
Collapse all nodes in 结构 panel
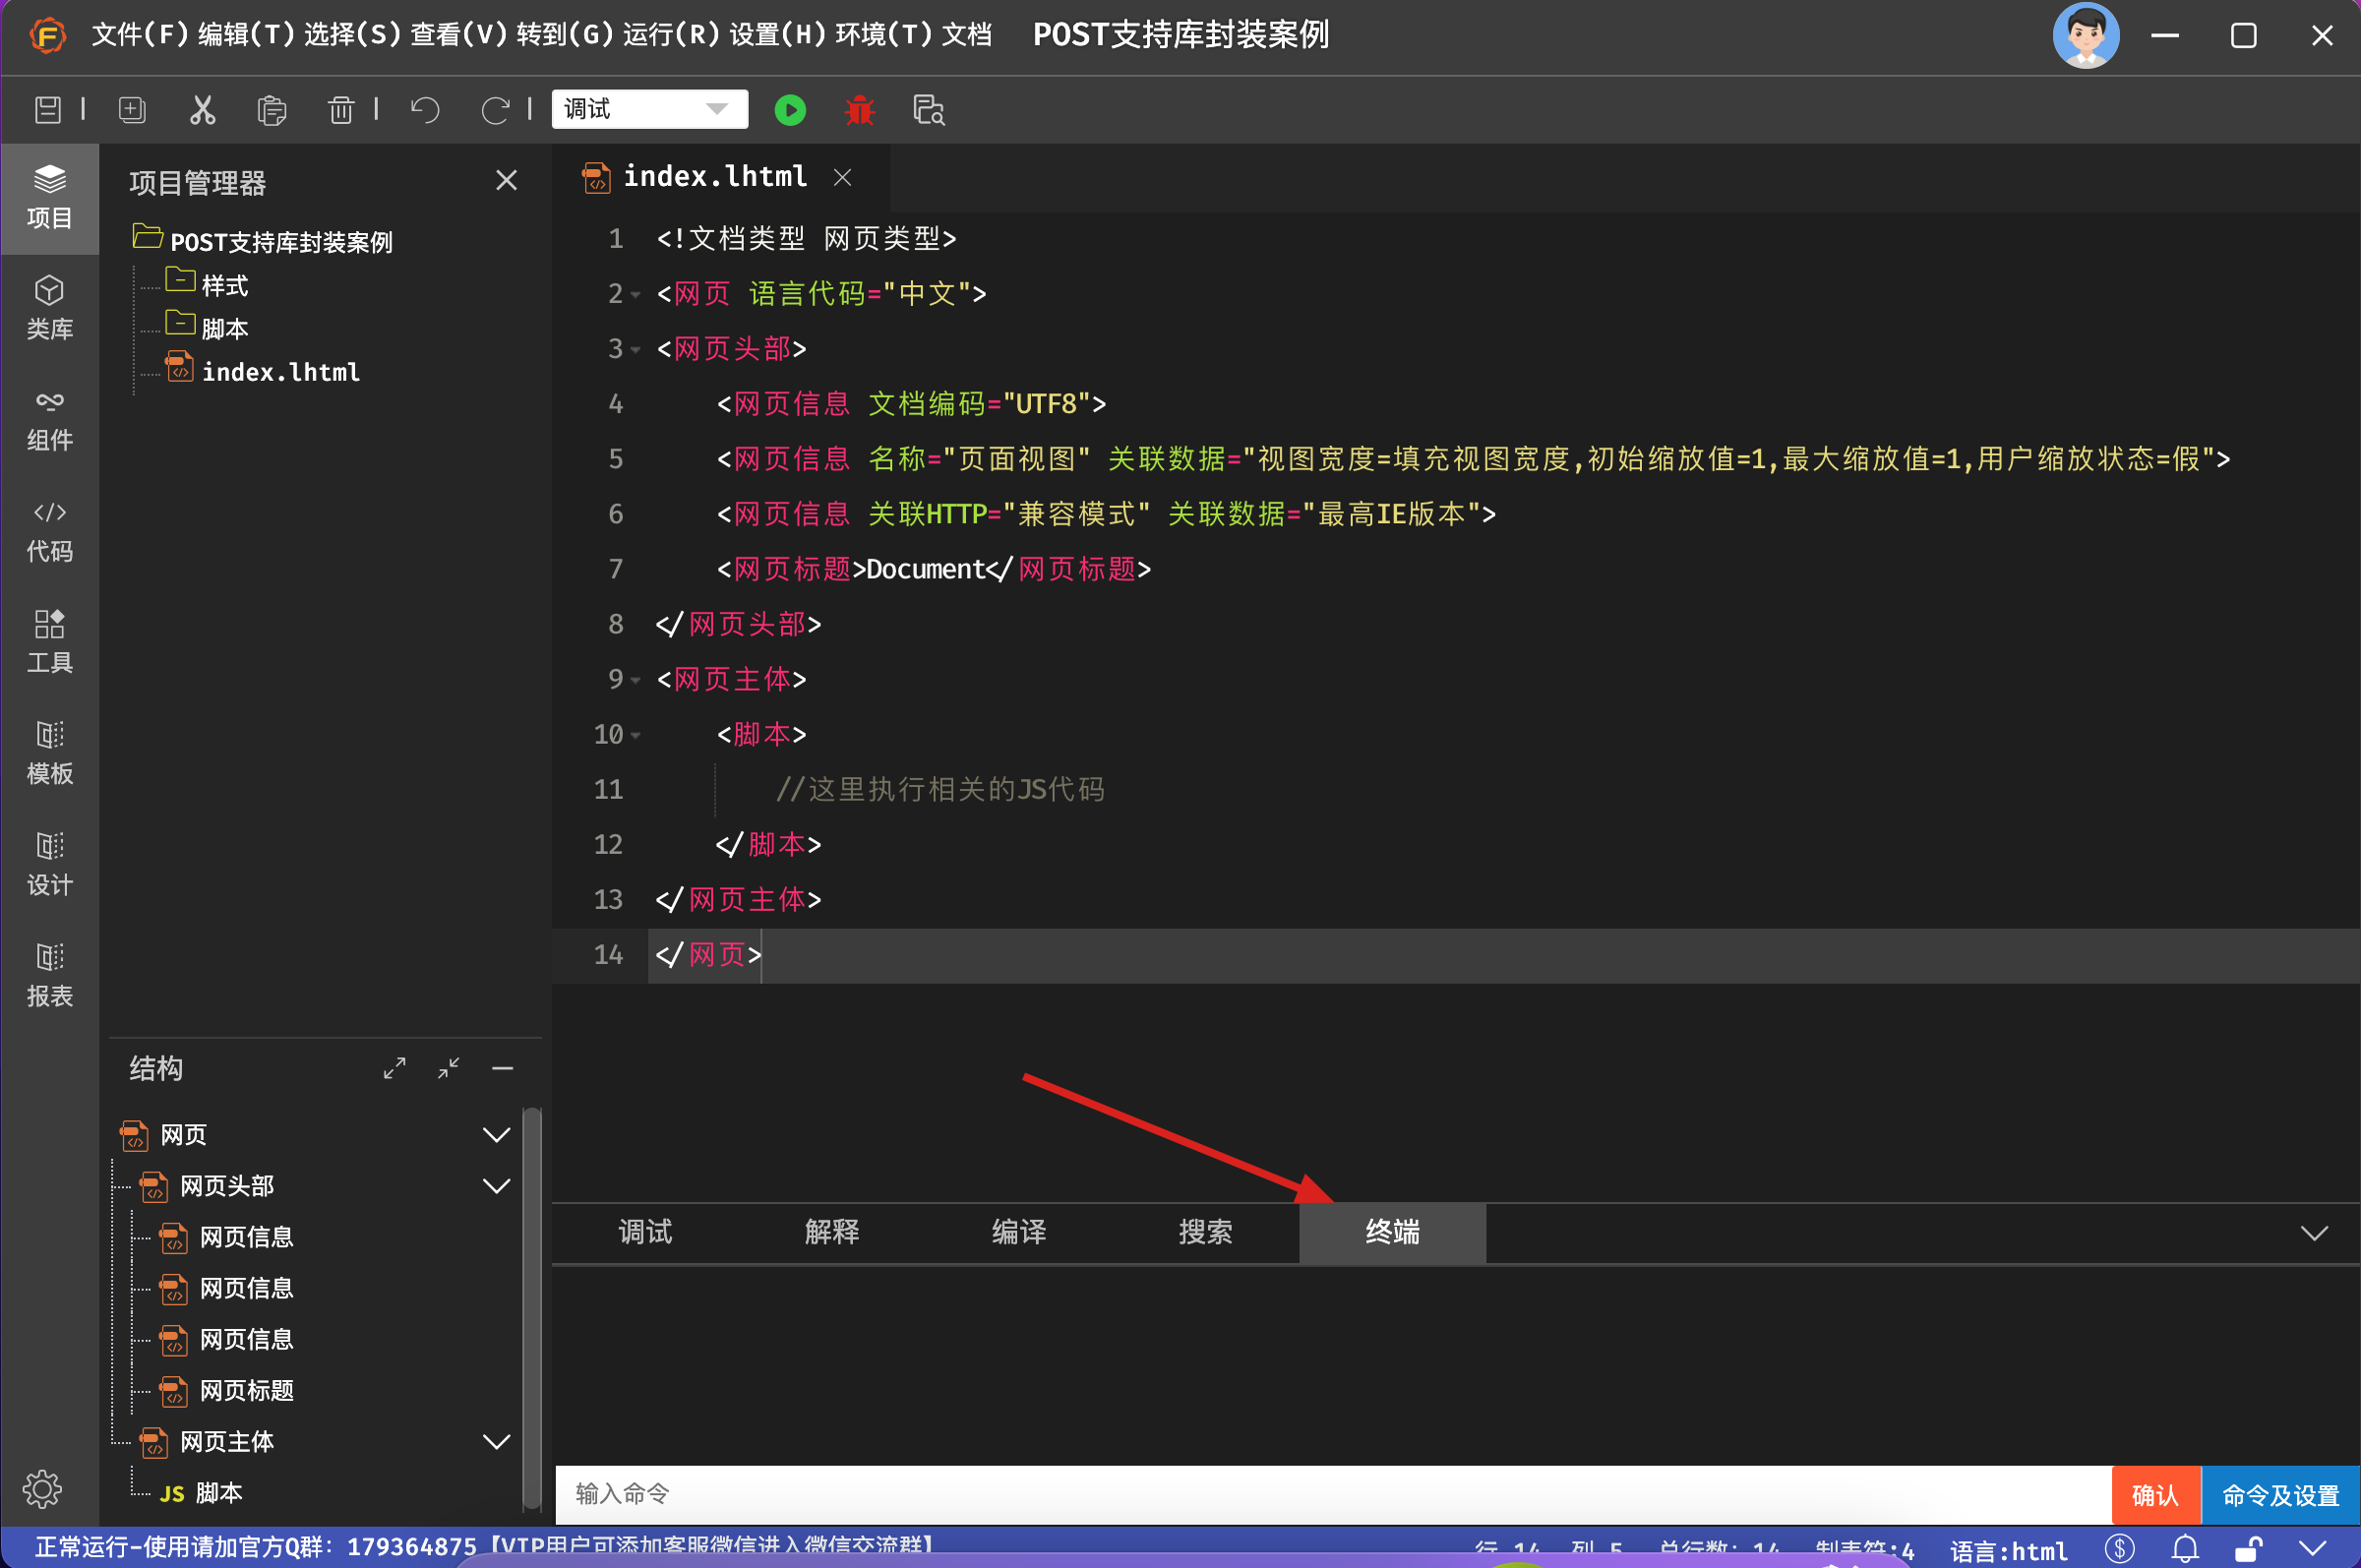pyautogui.click(x=449, y=1068)
